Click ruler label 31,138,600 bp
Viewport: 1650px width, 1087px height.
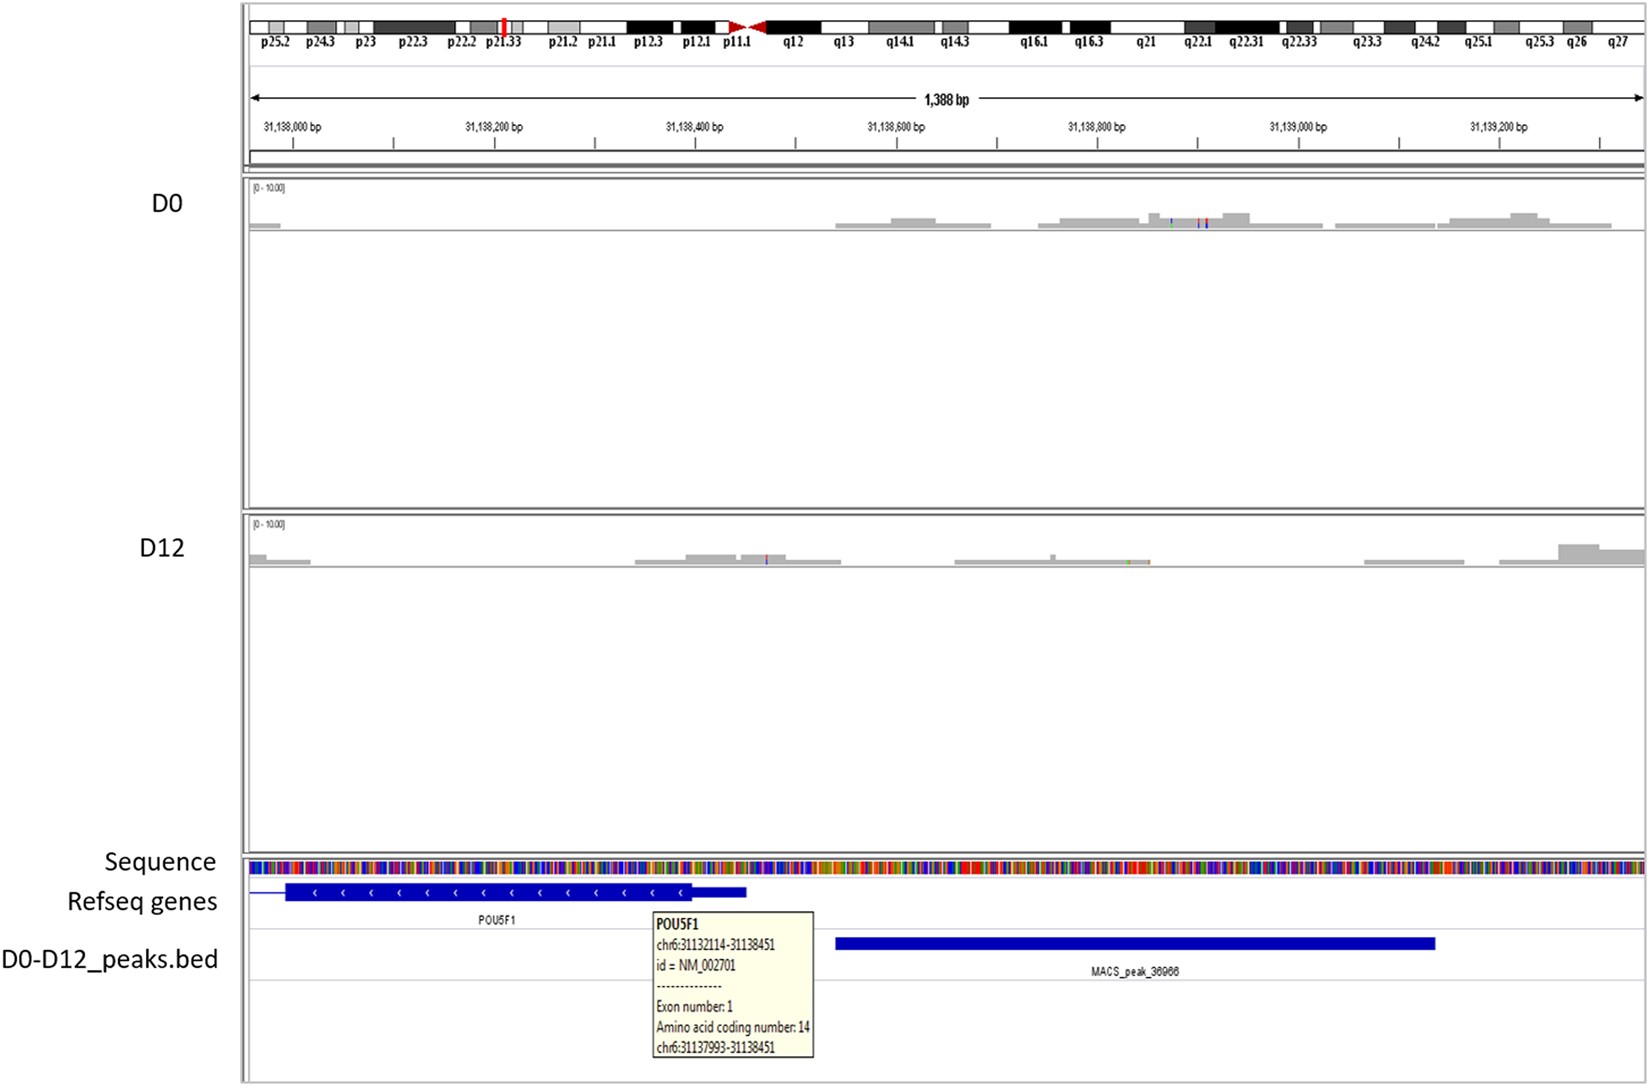click(x=896, y=127)
